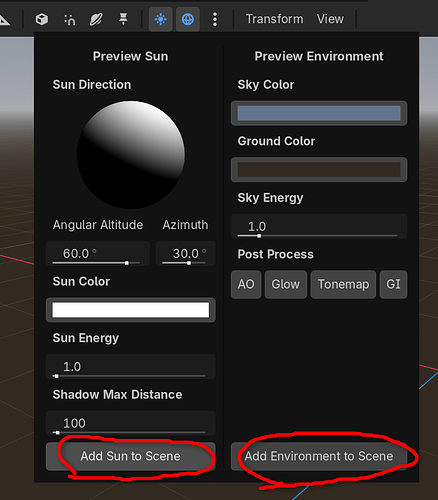Open the Sky Color picker swatch

tap(319, 113)
